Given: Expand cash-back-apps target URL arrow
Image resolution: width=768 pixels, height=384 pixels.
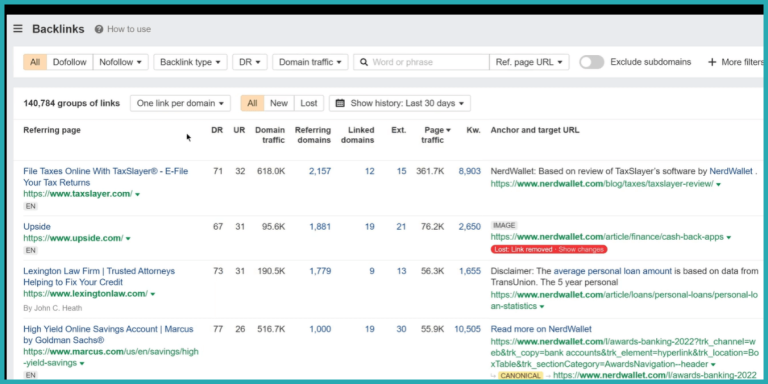Looking at the screenshot, I should click(x=728, y=238).
